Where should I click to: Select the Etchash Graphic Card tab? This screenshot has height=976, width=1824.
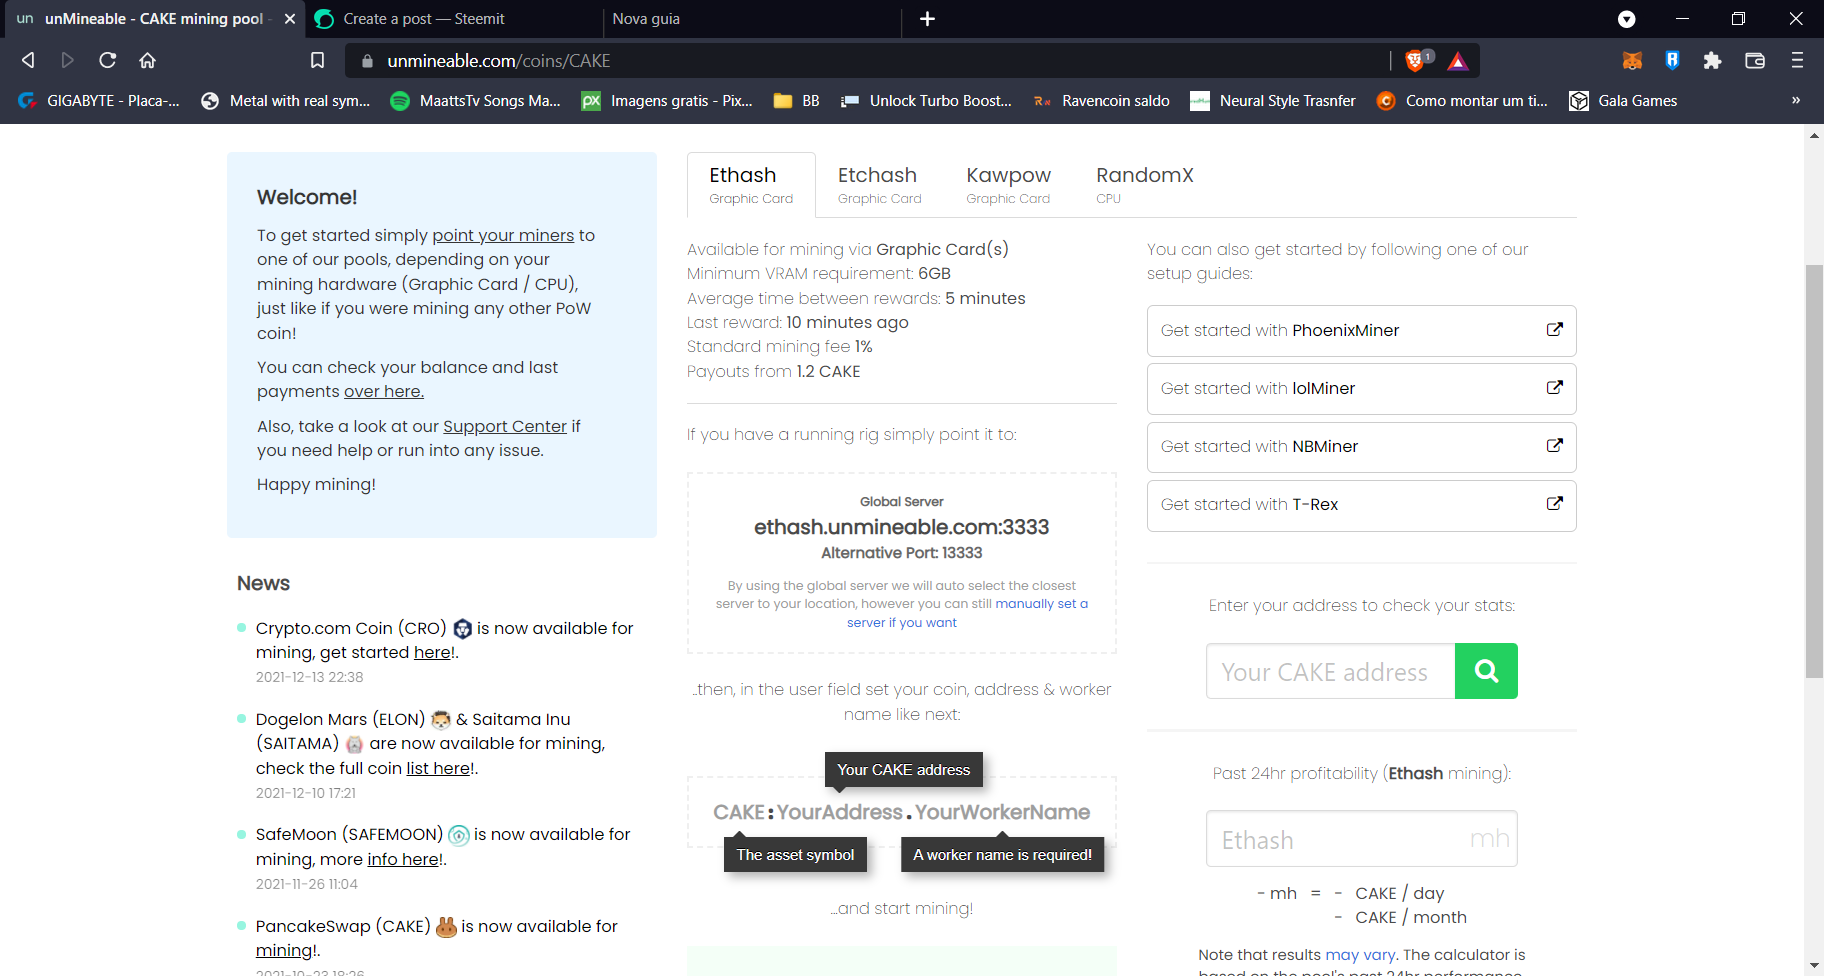click(x=879, y=185)
